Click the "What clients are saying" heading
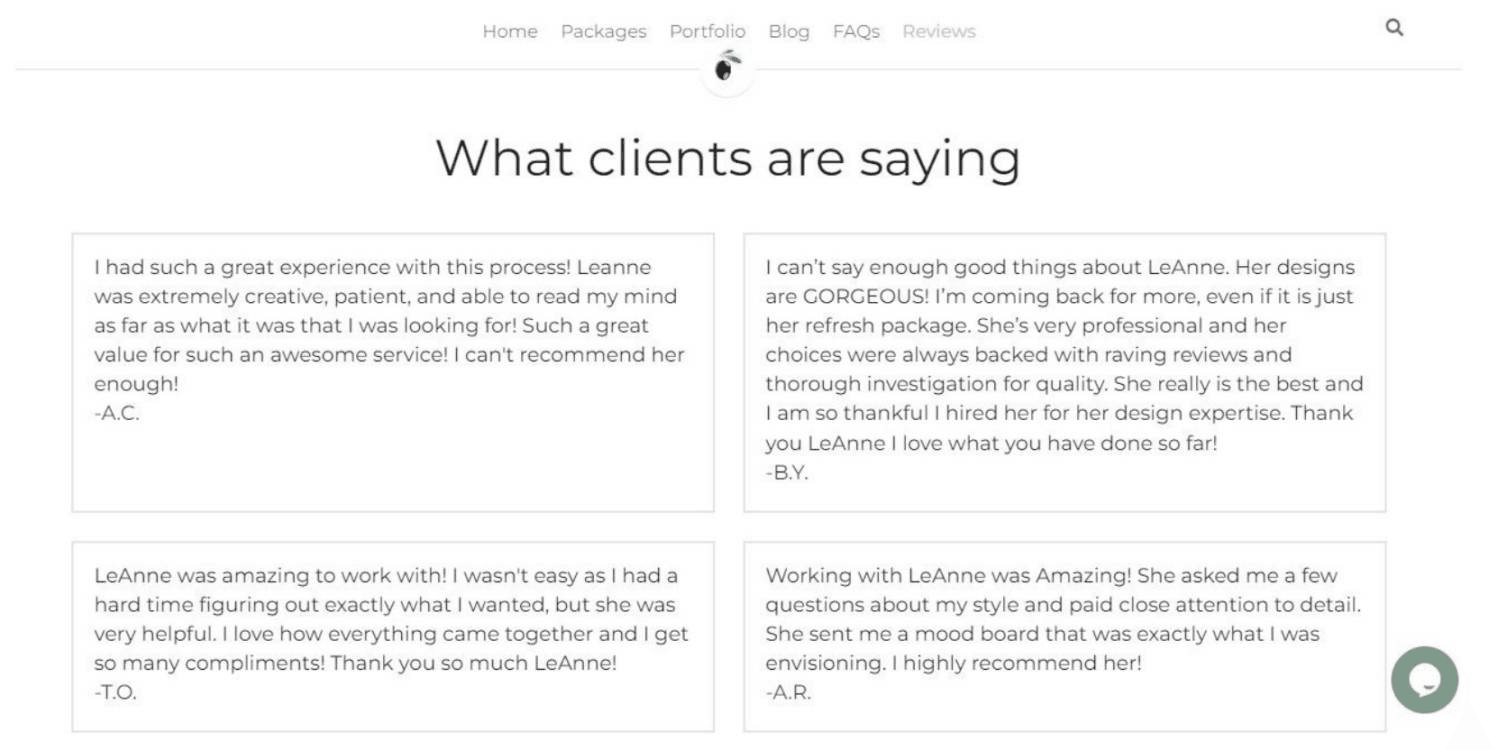 point(728,158)
